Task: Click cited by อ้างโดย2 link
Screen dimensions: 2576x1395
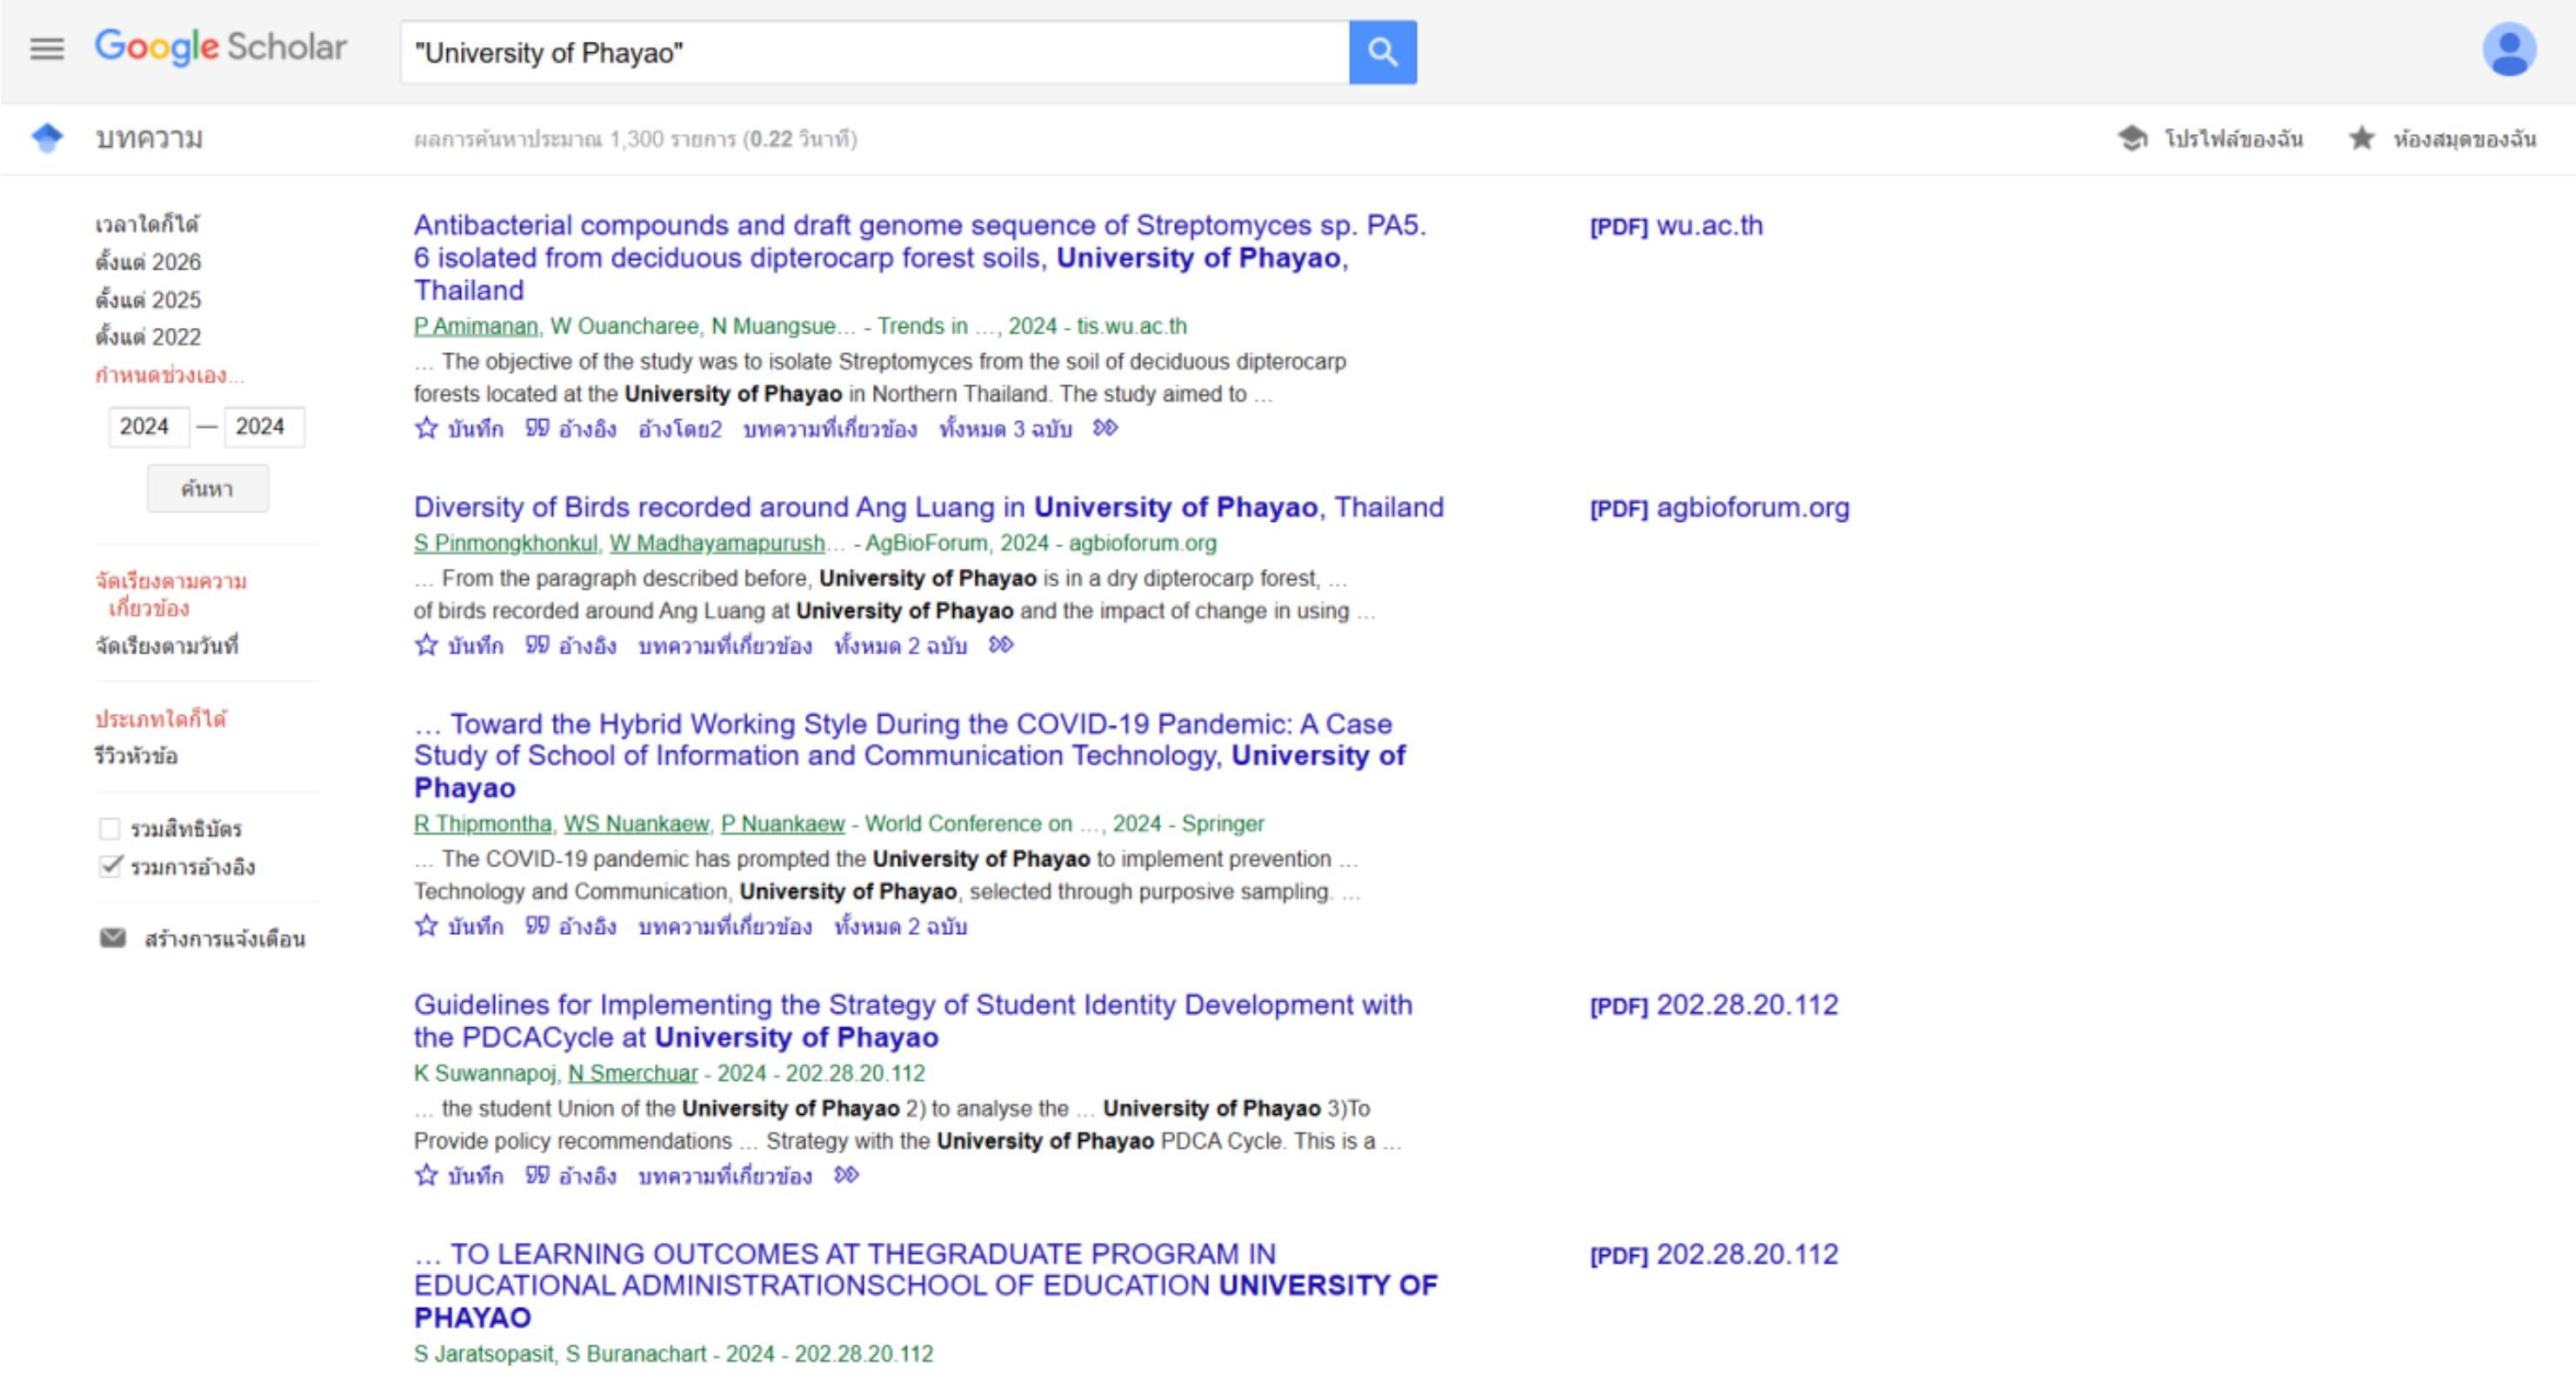Action: coord(680,429)
